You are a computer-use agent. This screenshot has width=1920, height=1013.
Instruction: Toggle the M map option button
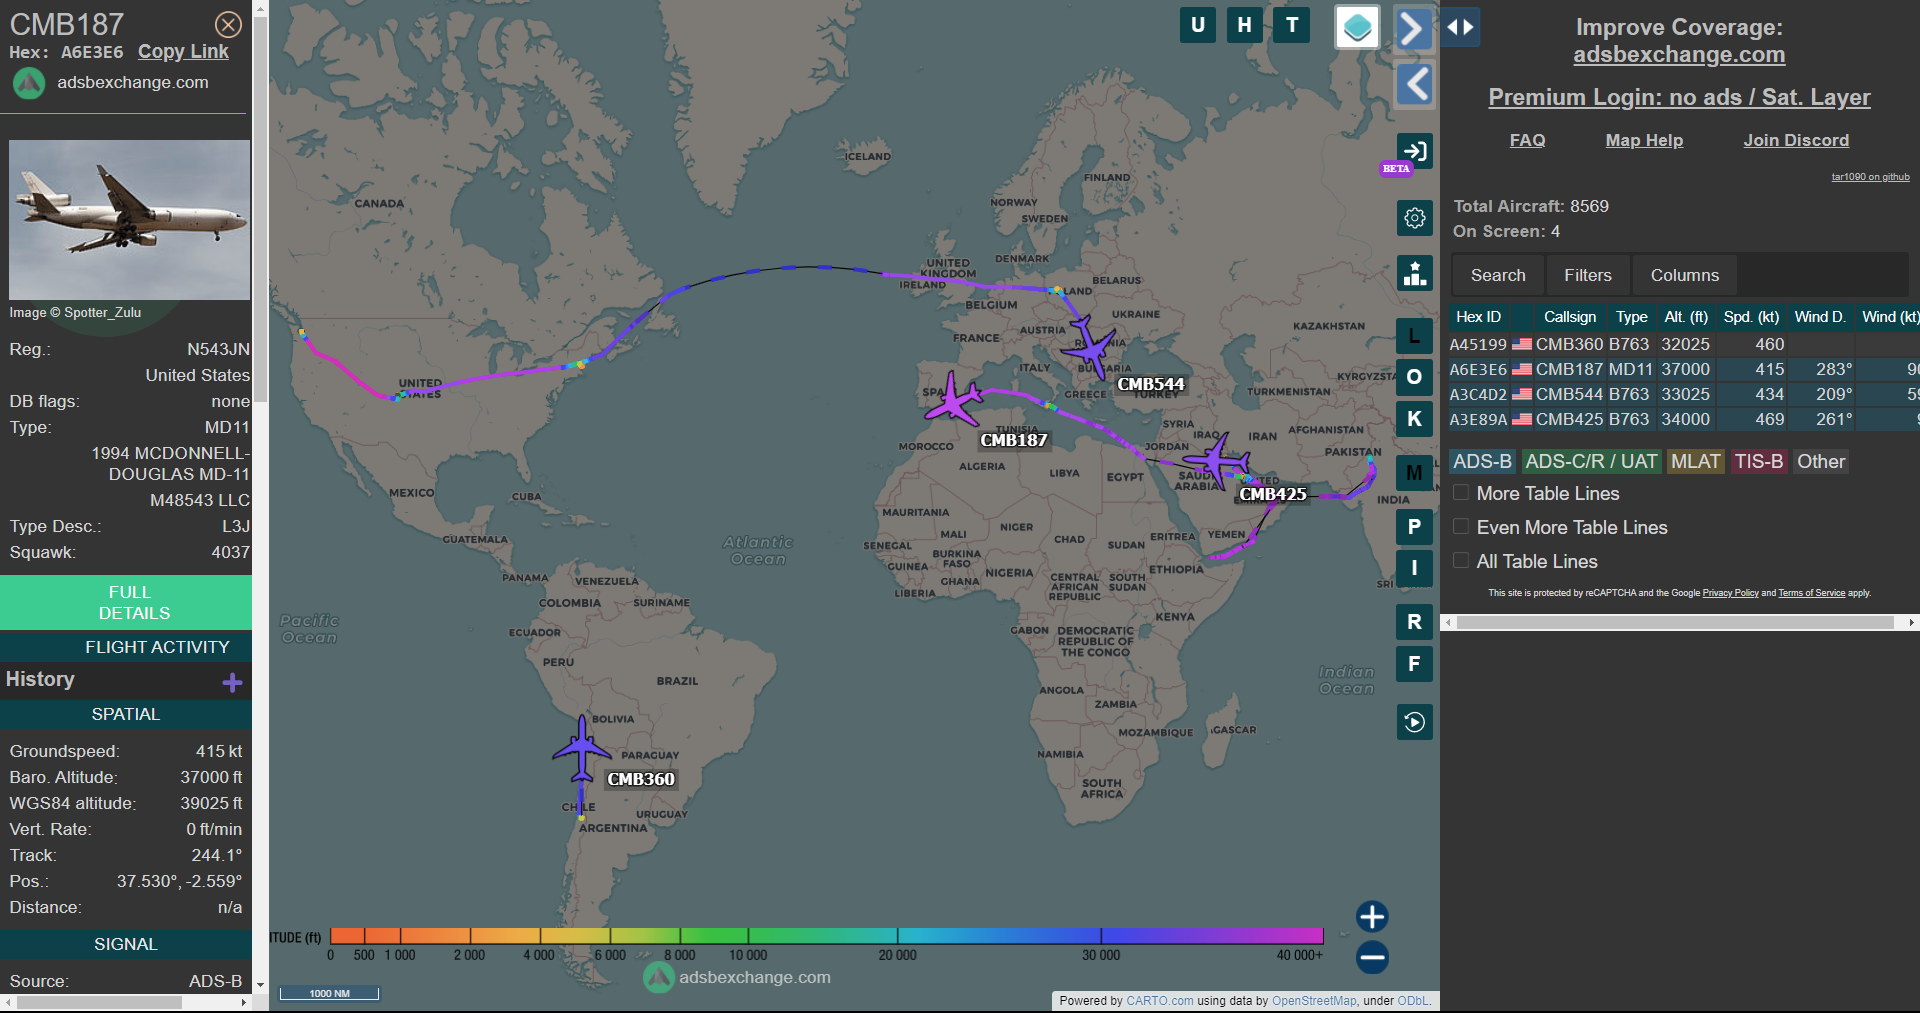1414,473
